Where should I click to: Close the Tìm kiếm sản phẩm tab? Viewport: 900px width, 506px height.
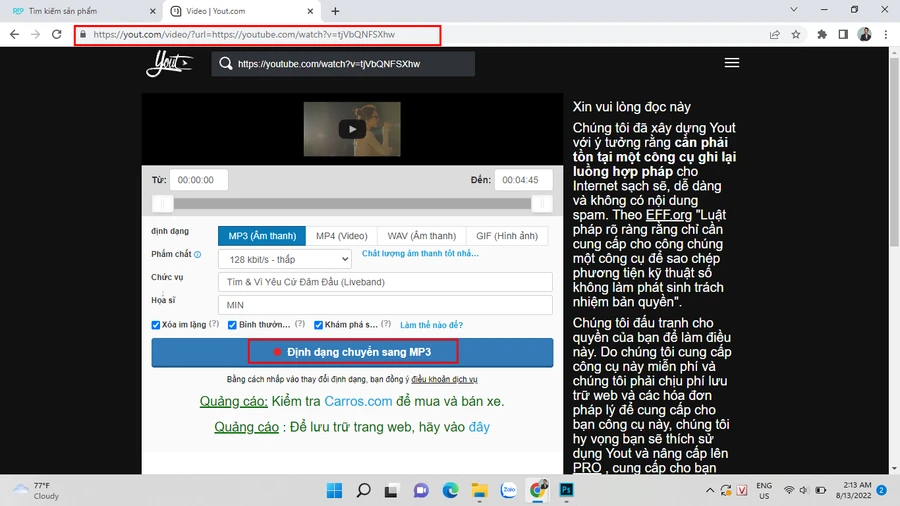[x=152, y=11]
